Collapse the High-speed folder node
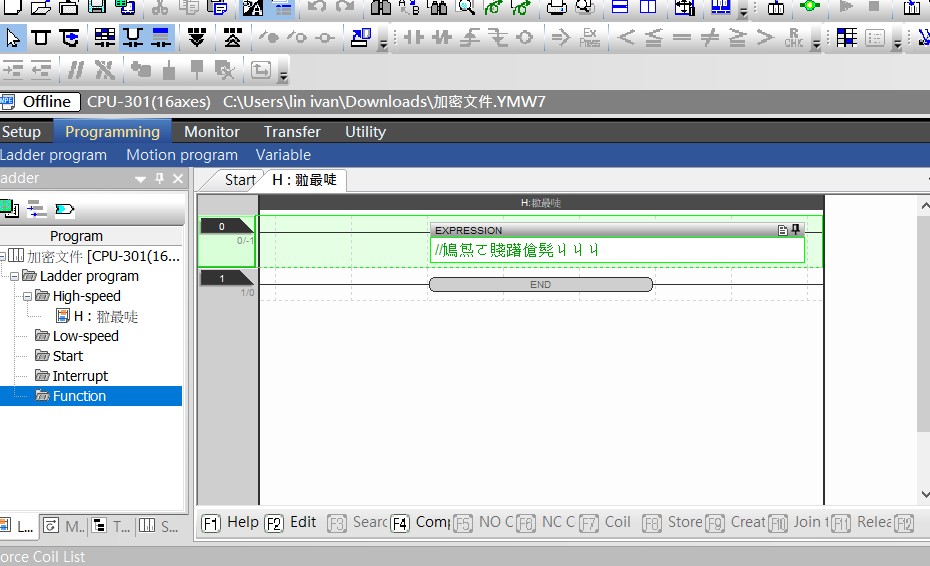The height and width of the screenshot is (566, 930). 28,296
